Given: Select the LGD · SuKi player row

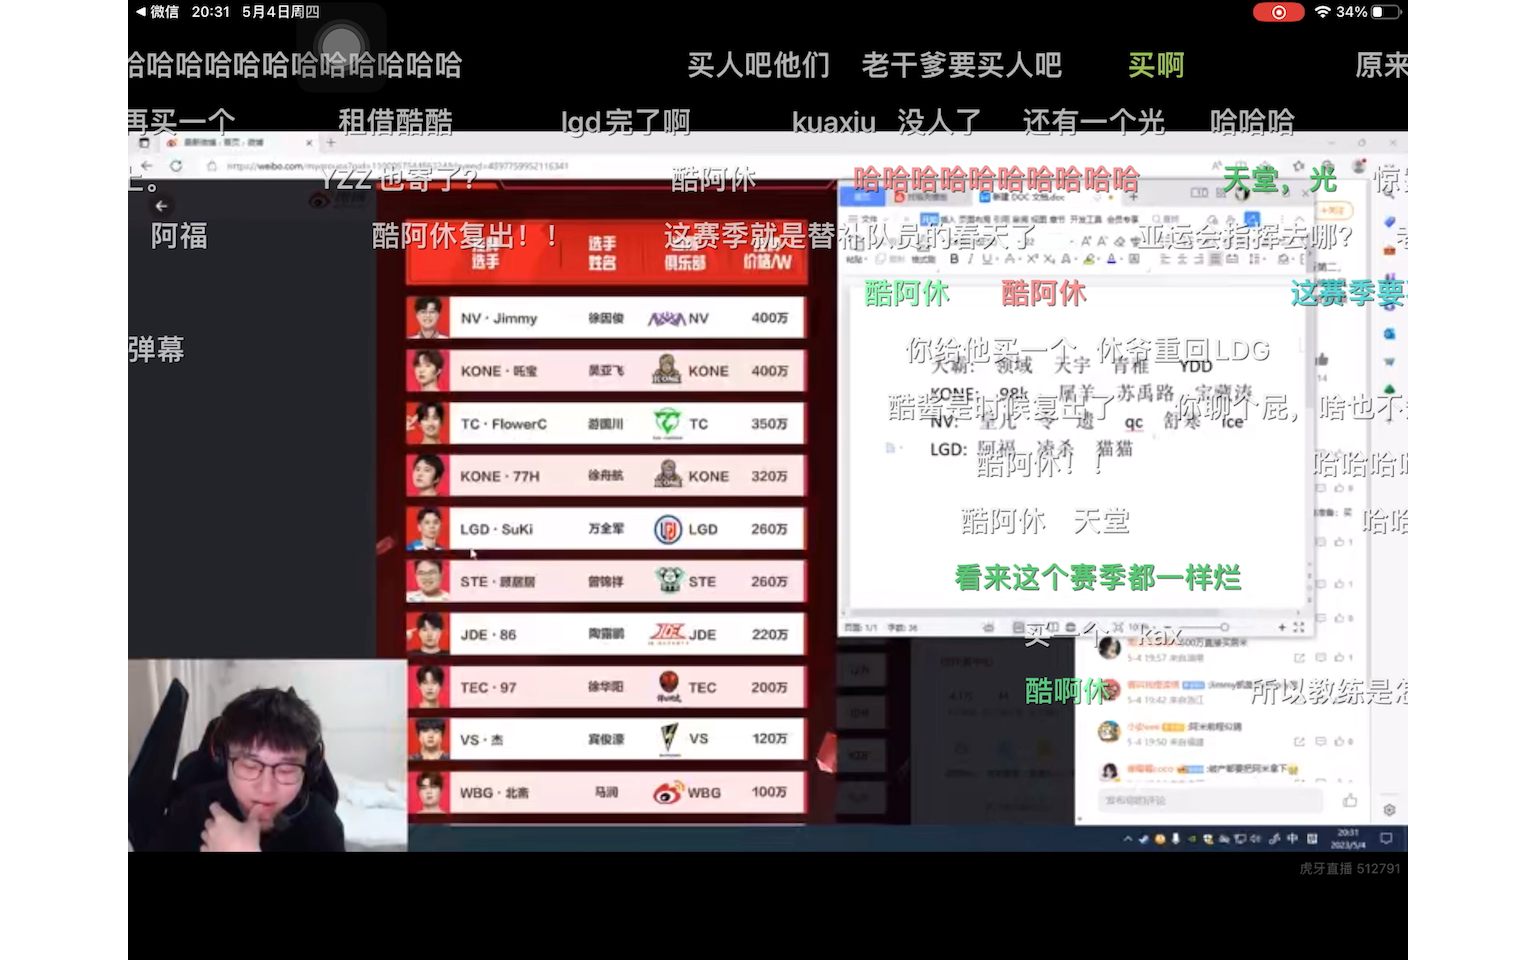Looking at the screenshot, I should (x=606, y=529).
